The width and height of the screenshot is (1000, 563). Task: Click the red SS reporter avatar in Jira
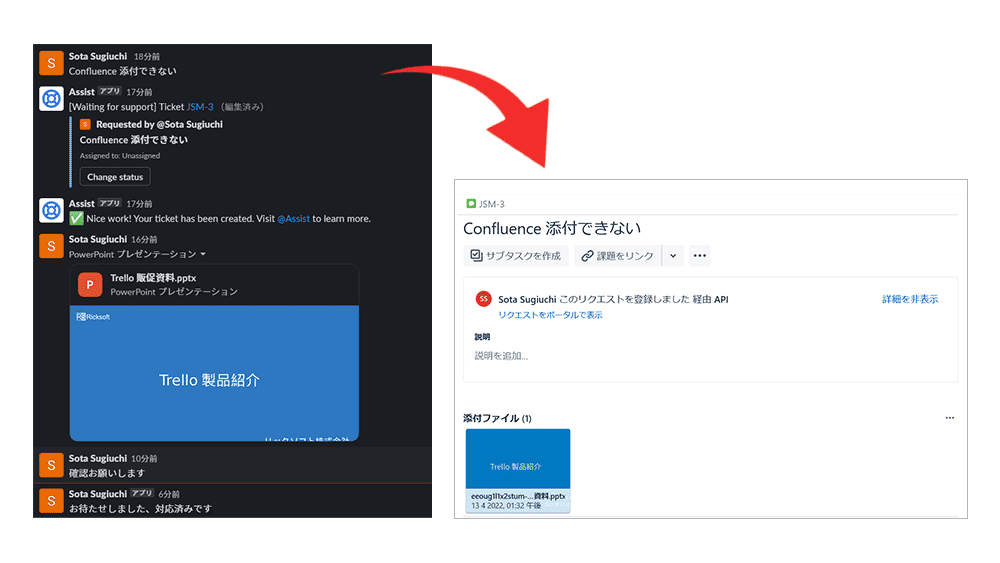pos(483,298)
